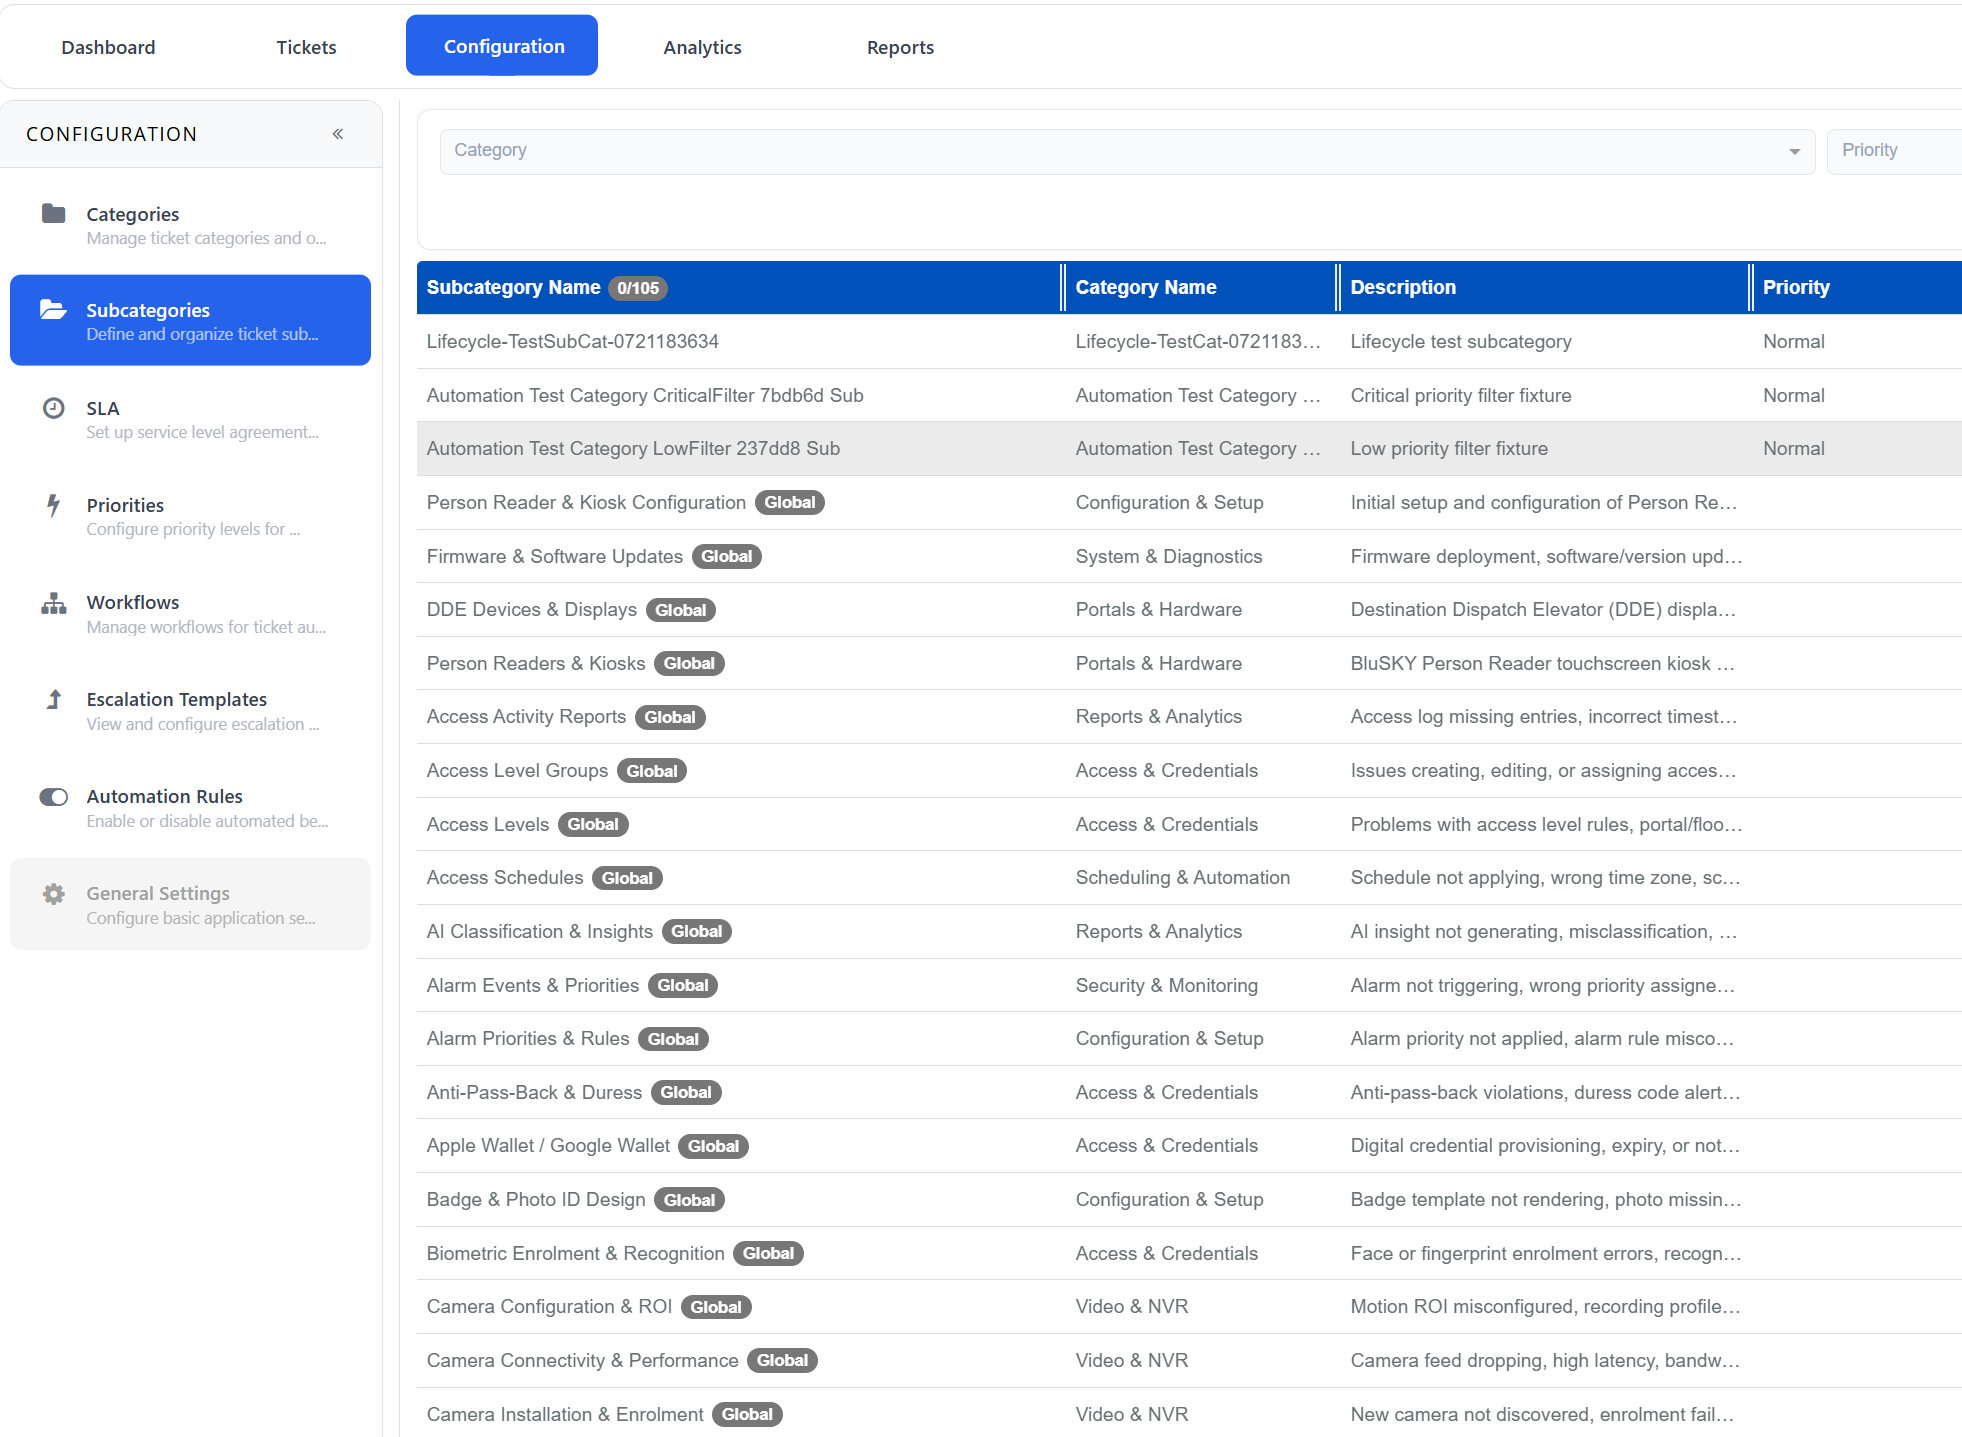This screenshot has height=1437, width=1962.
Task: Select the Access Schedules subcategory
Action: pos(1189,878)
